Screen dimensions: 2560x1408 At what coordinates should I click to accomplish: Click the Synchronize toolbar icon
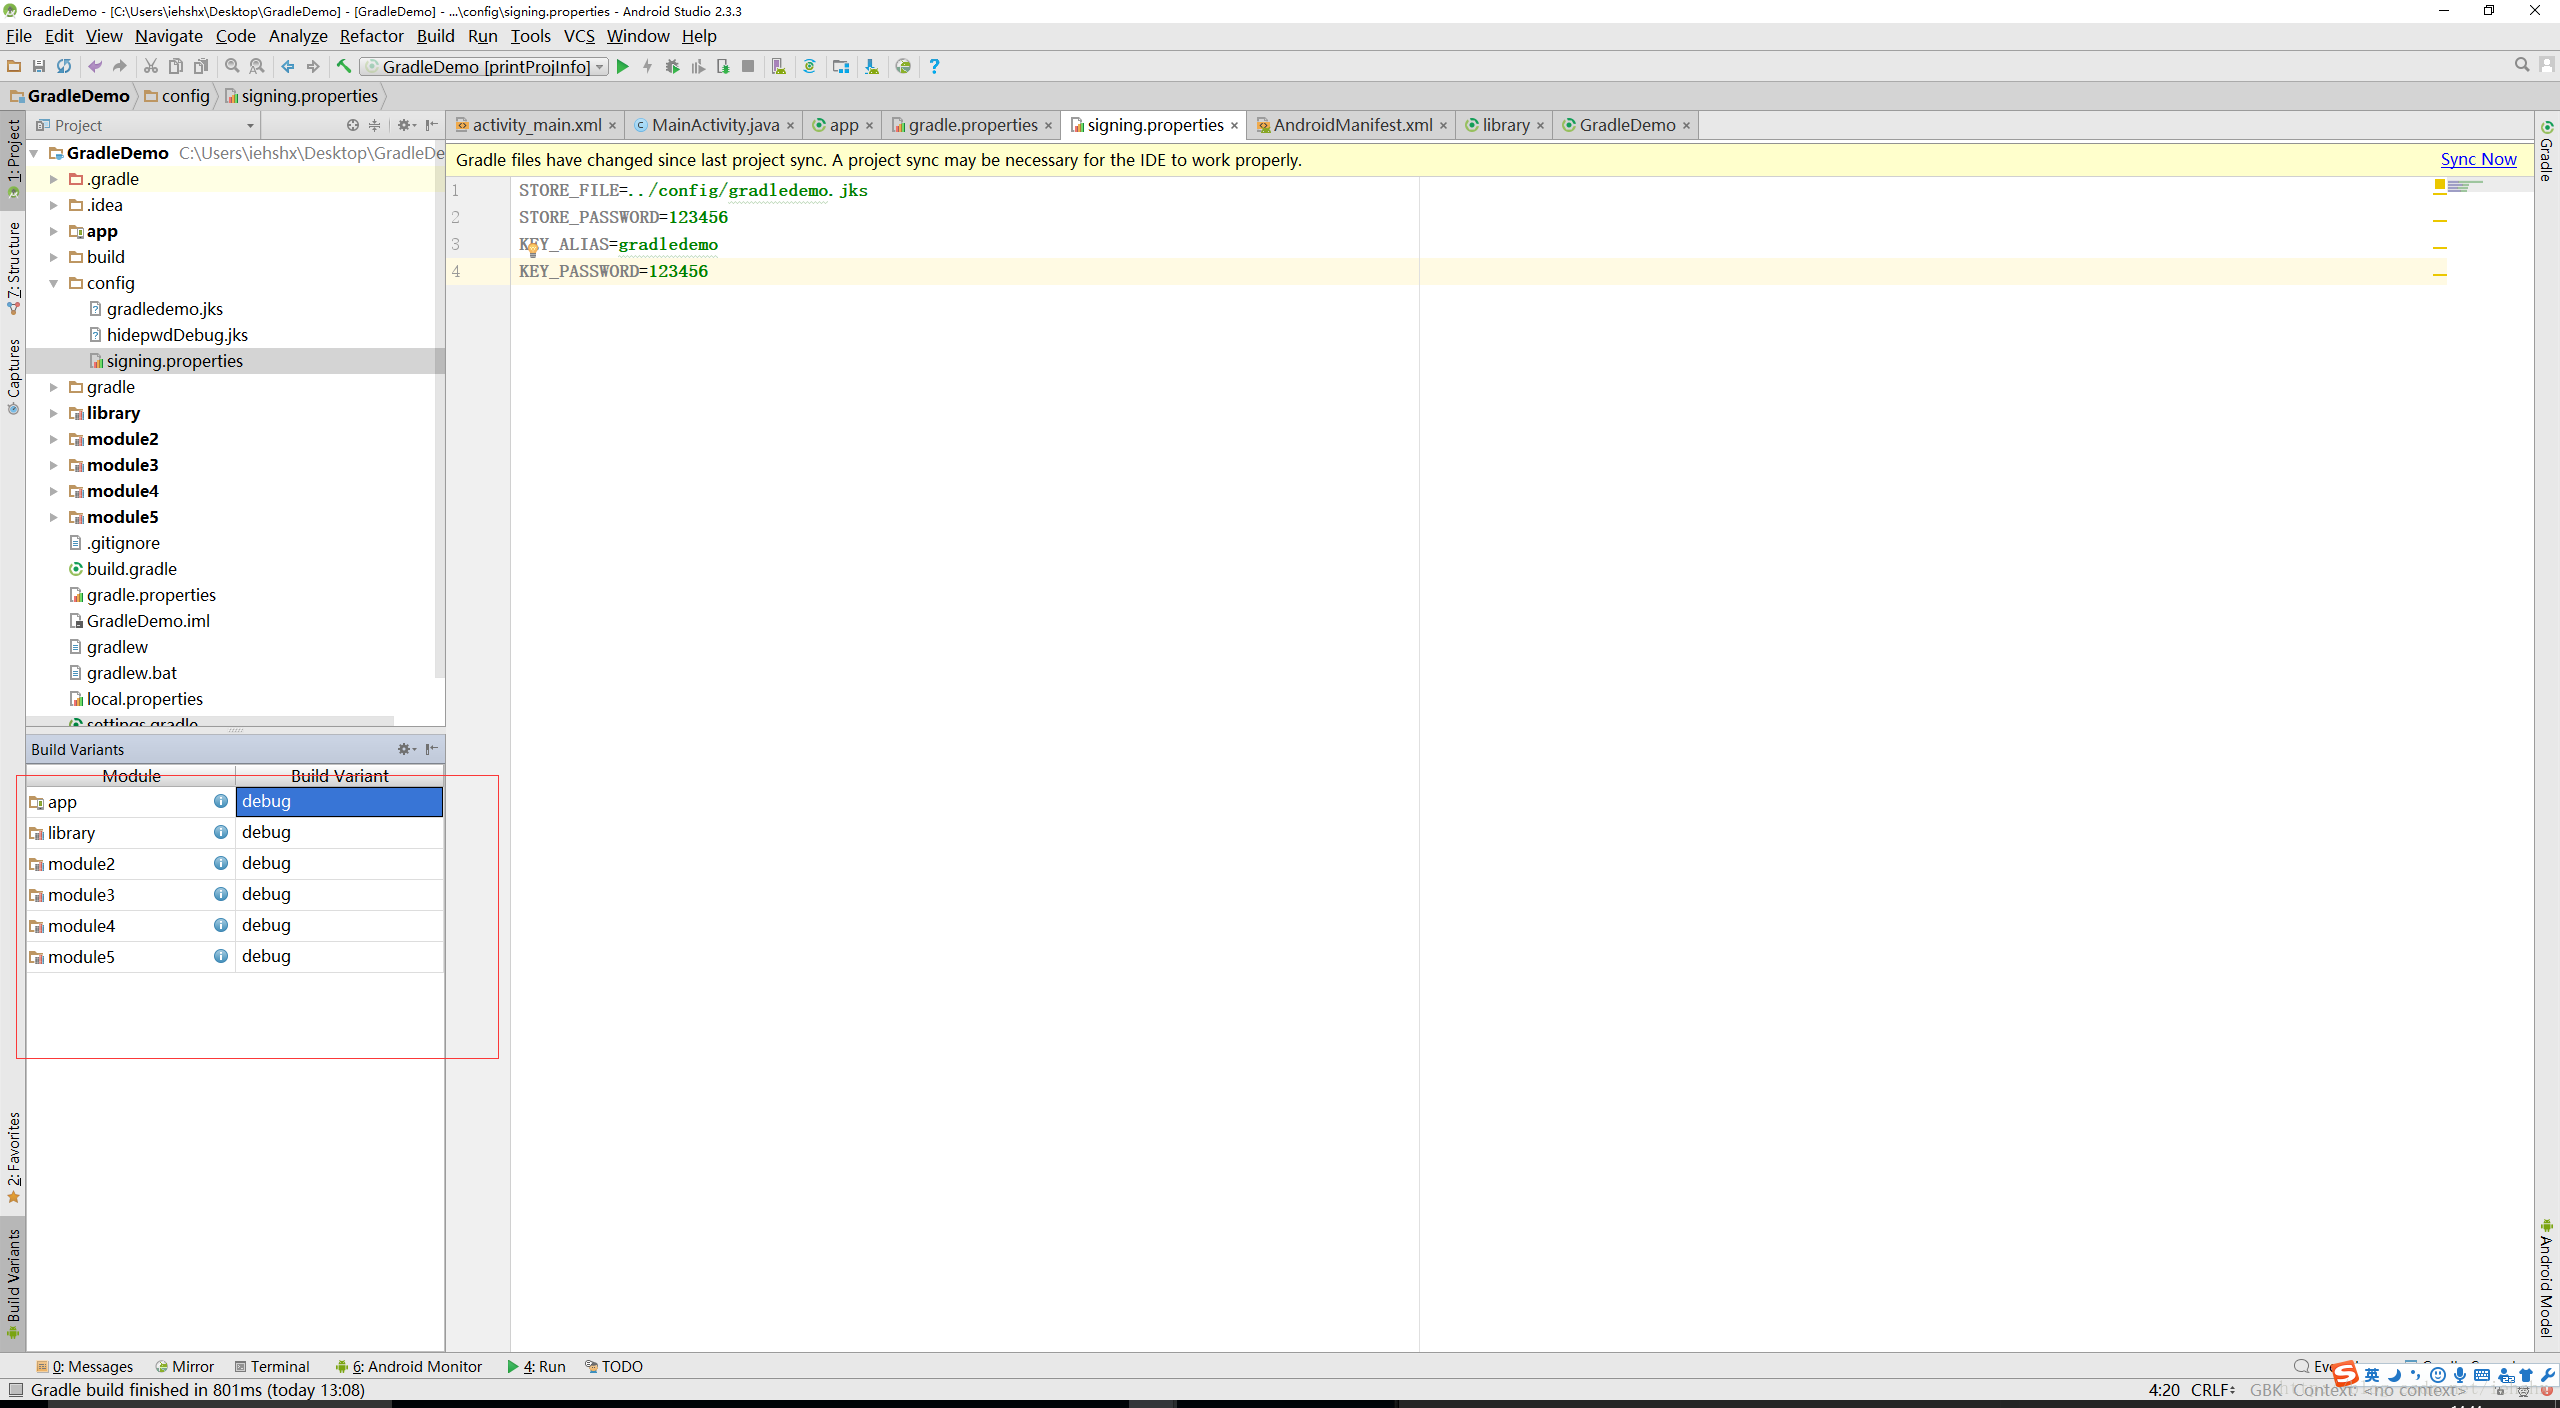tap(64, 66)
